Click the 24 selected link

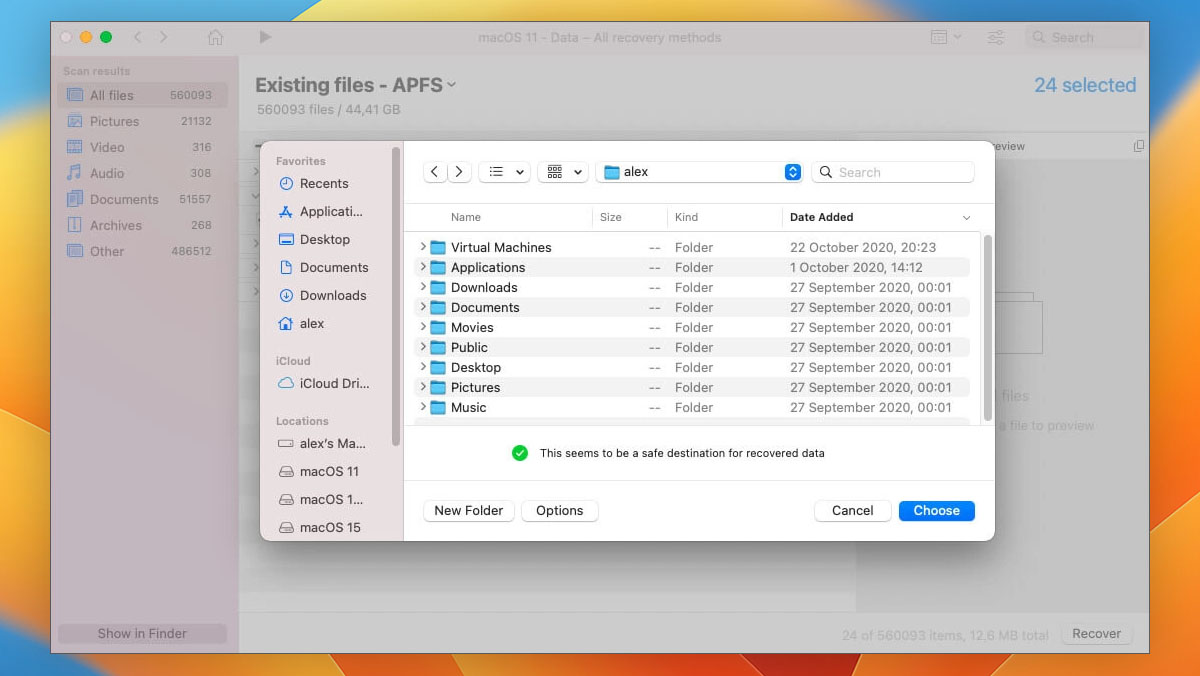pos(1085,85)
